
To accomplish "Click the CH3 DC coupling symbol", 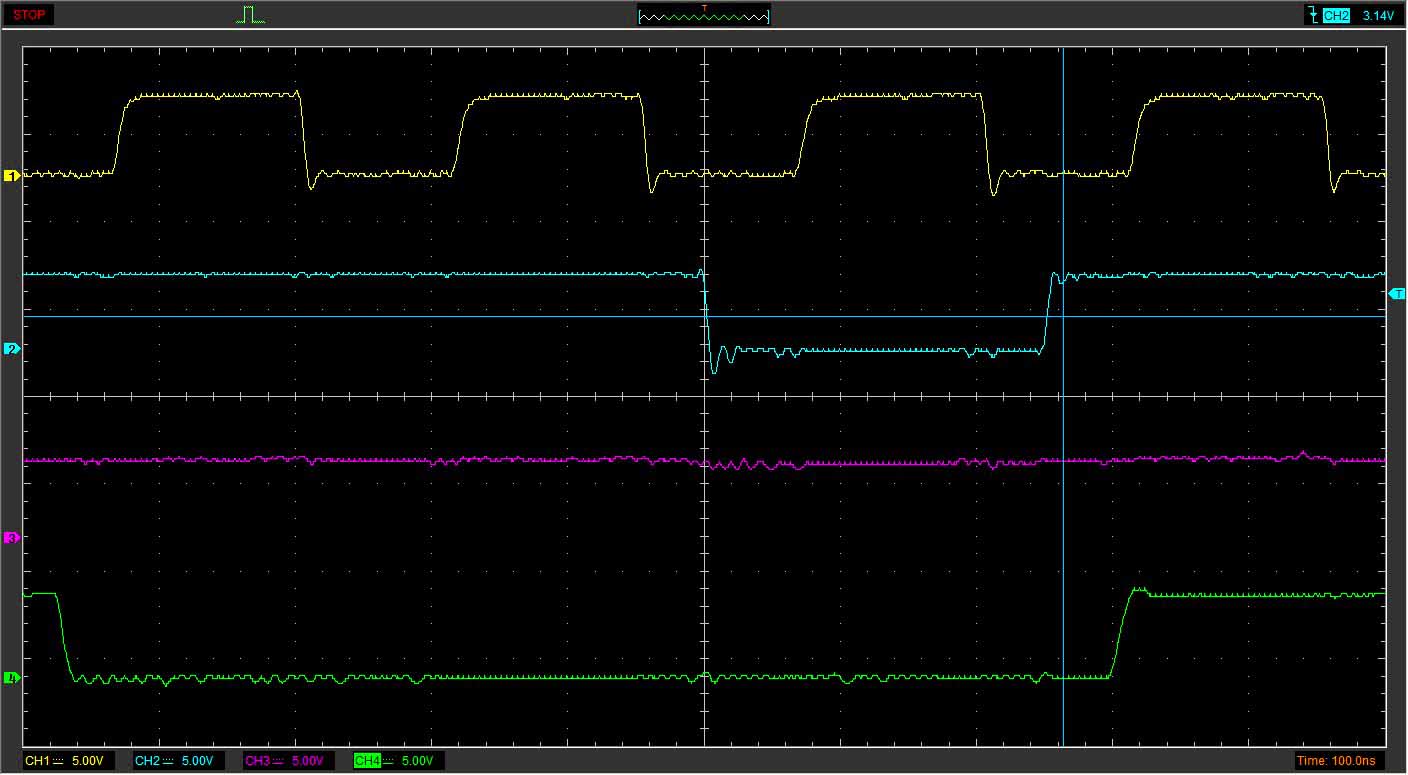I will (x=278, y=761).
